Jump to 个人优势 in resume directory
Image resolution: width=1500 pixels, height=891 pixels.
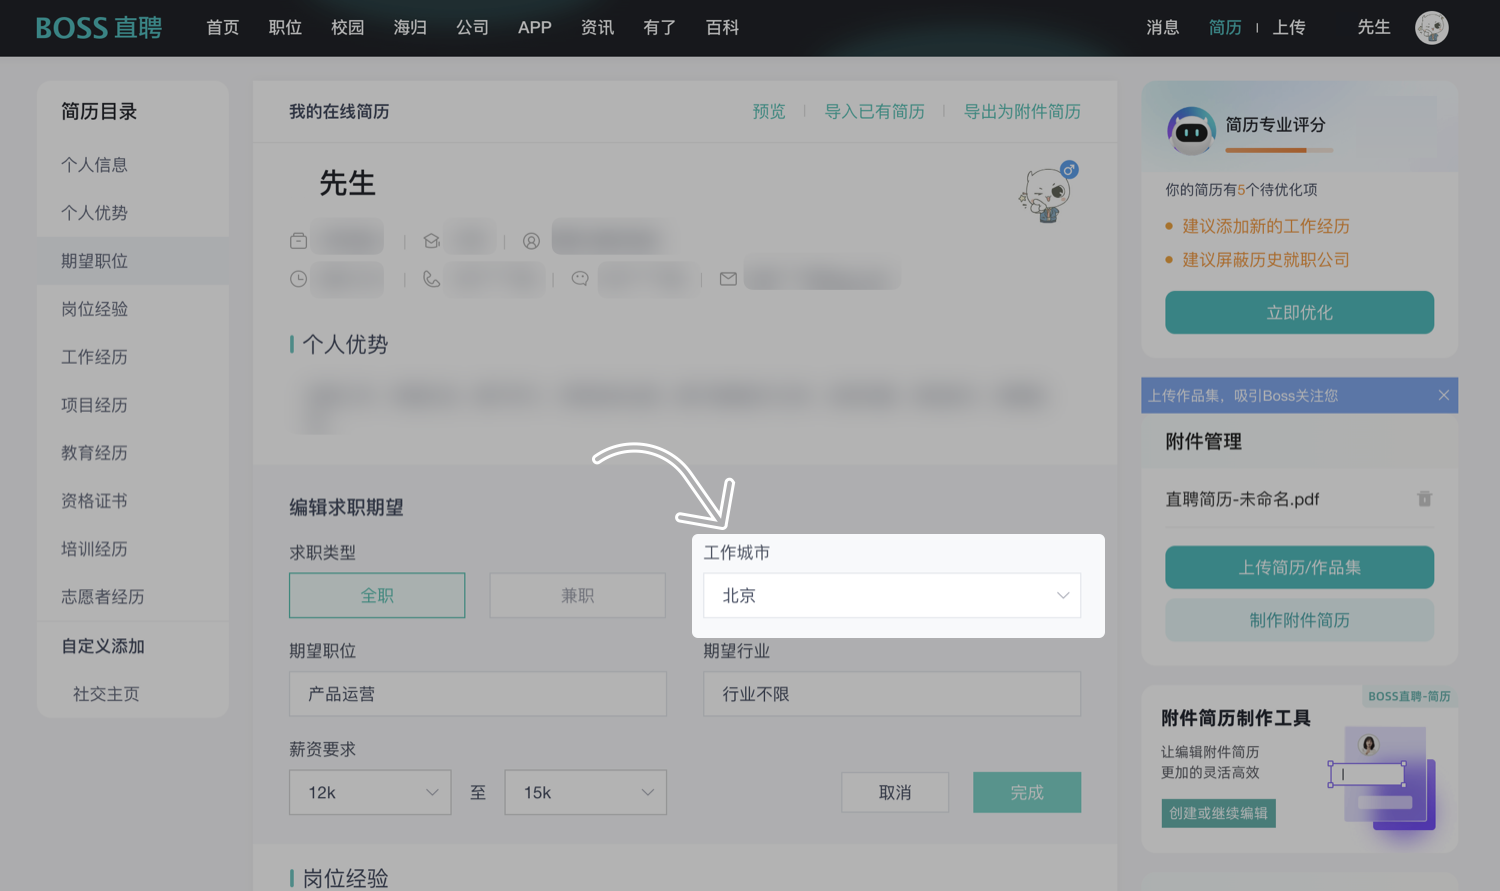(94, 213)
